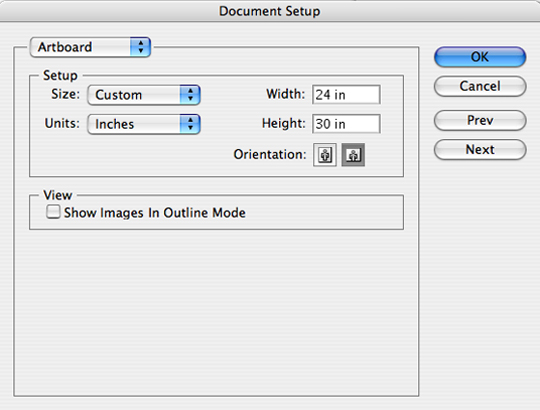The image size is (540, 410).
Task: Enable Show Images In Outline Mode checkbox
Action: [x=53, y=212]
